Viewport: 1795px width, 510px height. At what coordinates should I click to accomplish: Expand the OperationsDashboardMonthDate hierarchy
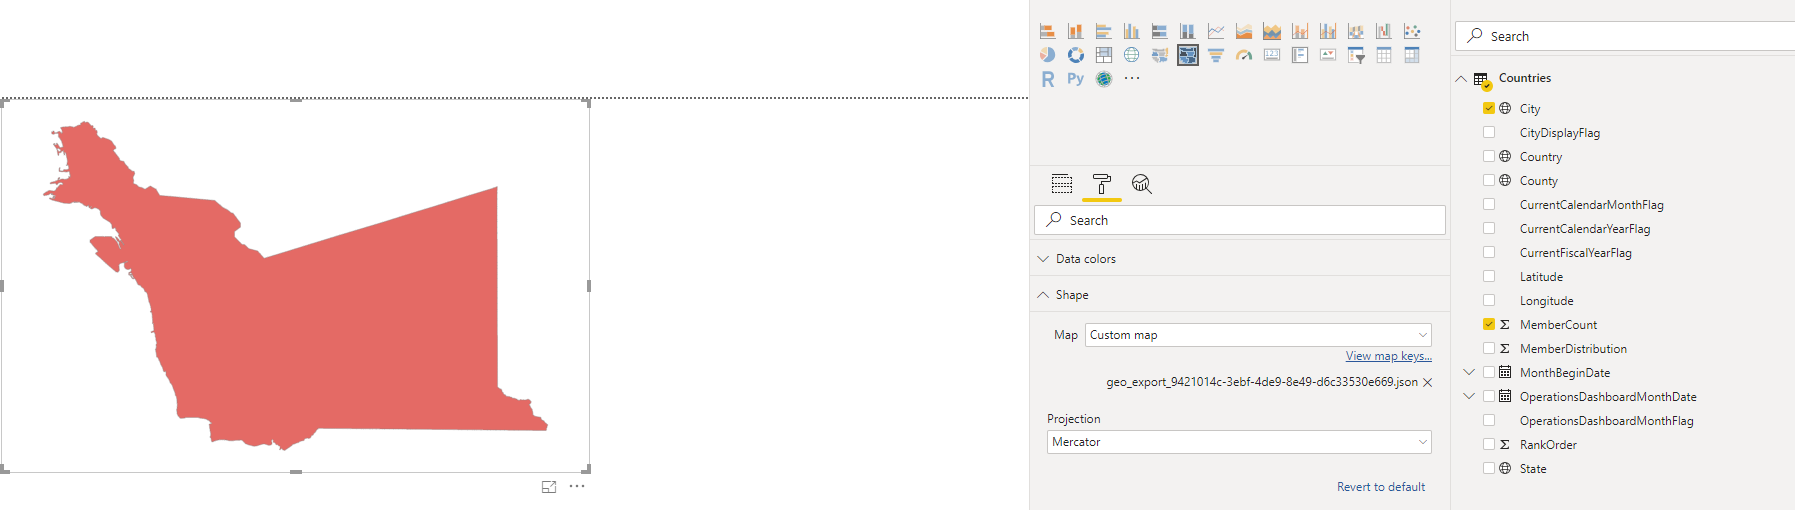pos(1469,396)
